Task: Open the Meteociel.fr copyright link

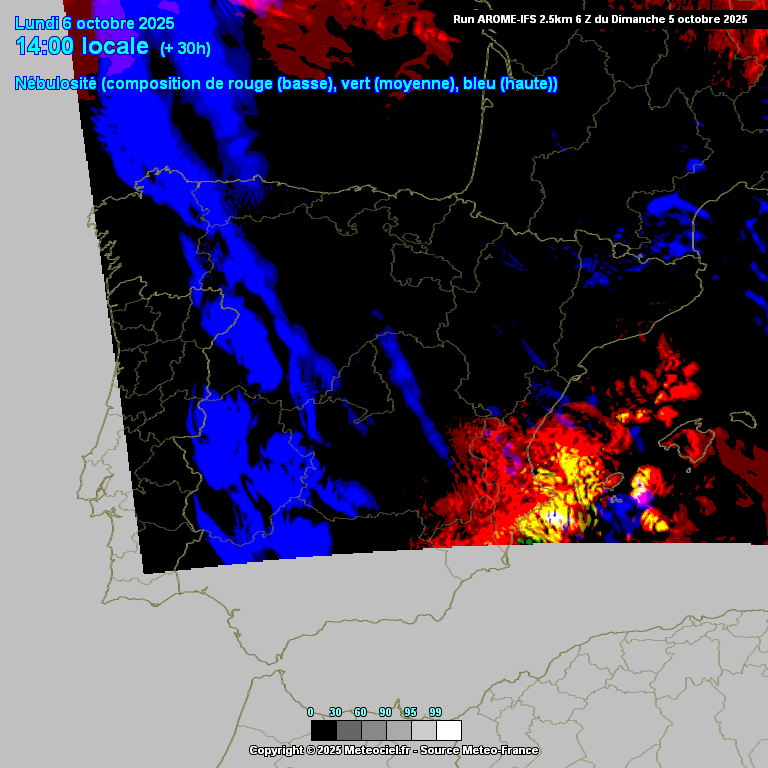Action: 377,750
